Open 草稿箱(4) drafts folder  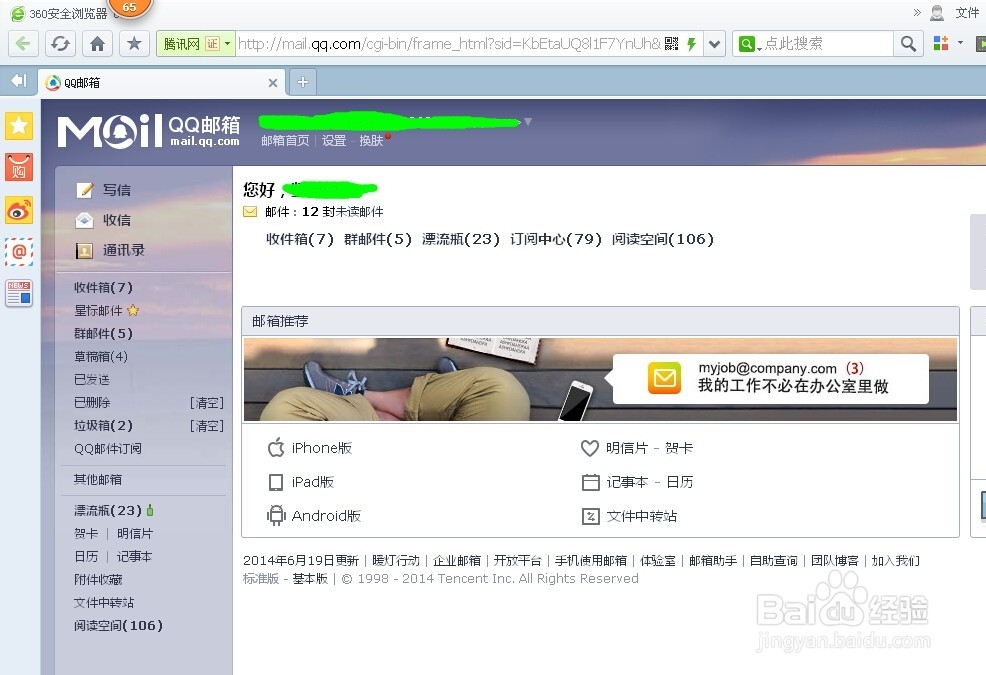[101, 357]
